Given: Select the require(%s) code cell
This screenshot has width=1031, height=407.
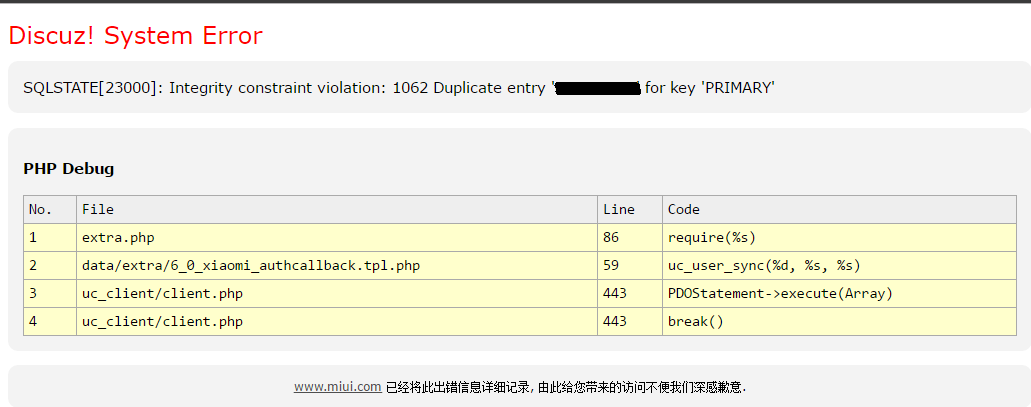Looking at the screenshot, I should tap(712, 237).
